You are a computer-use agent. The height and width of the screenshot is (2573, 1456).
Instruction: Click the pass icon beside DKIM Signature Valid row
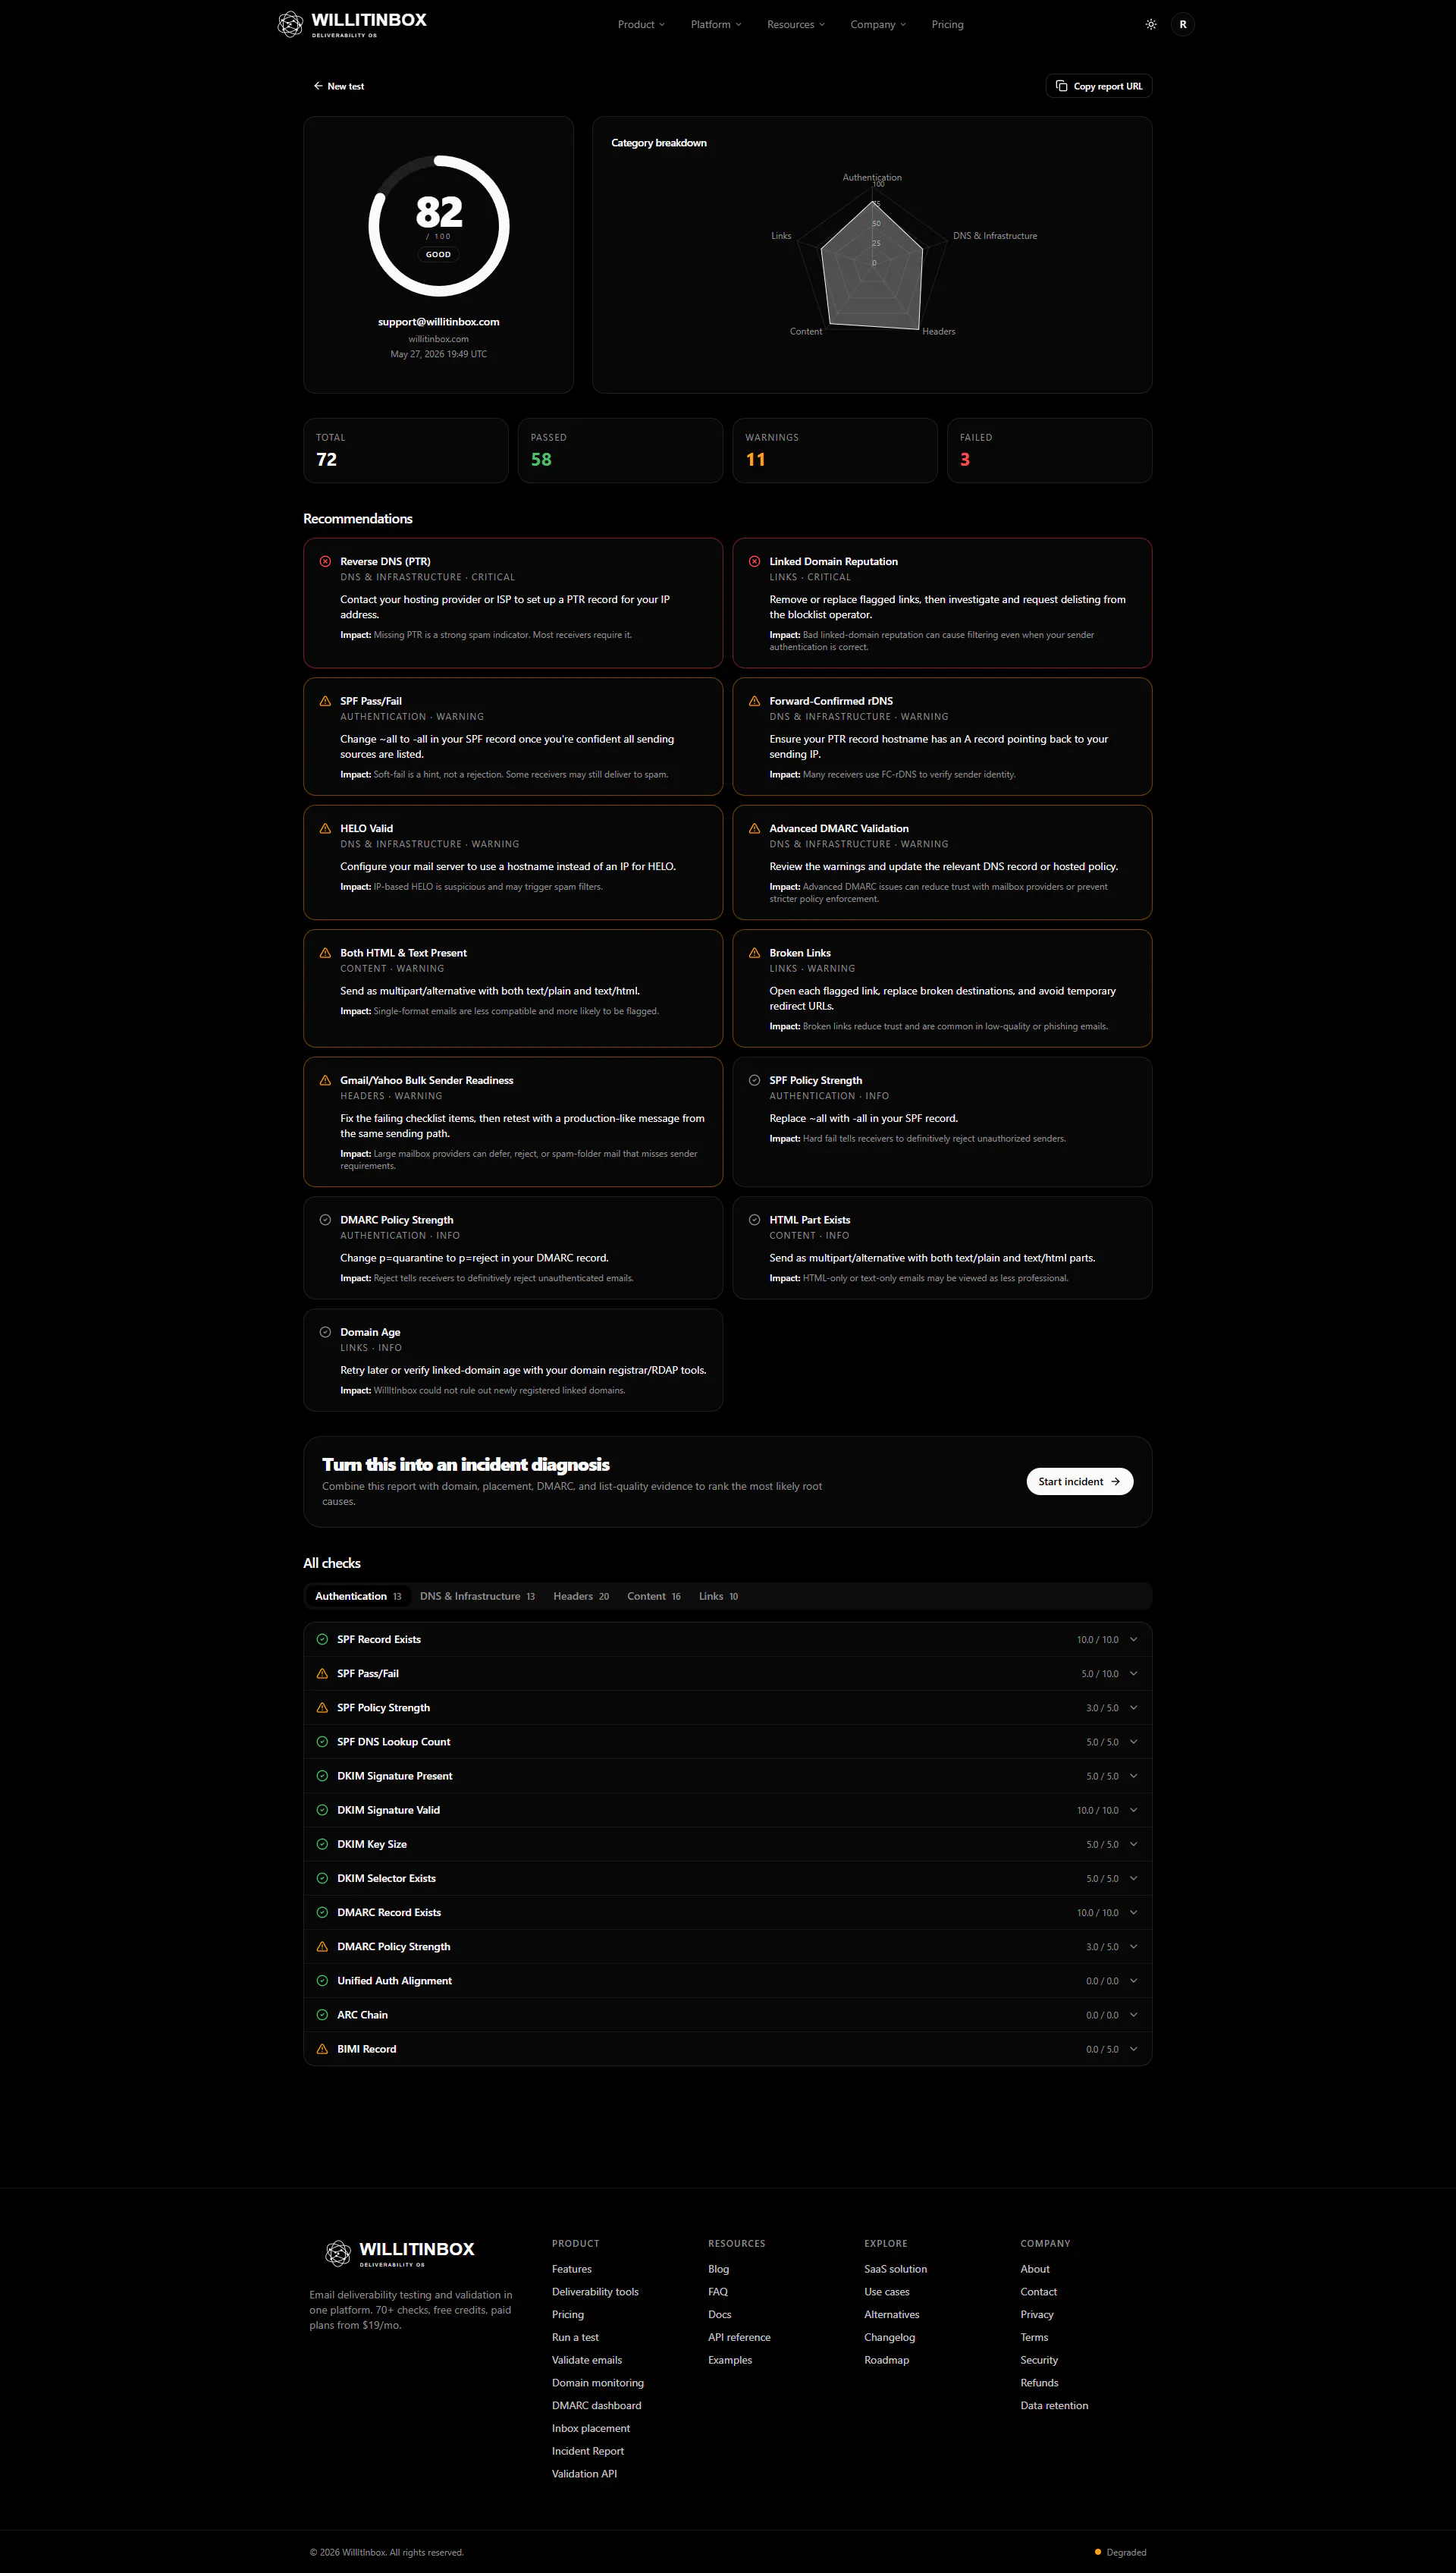point(322,1810)
